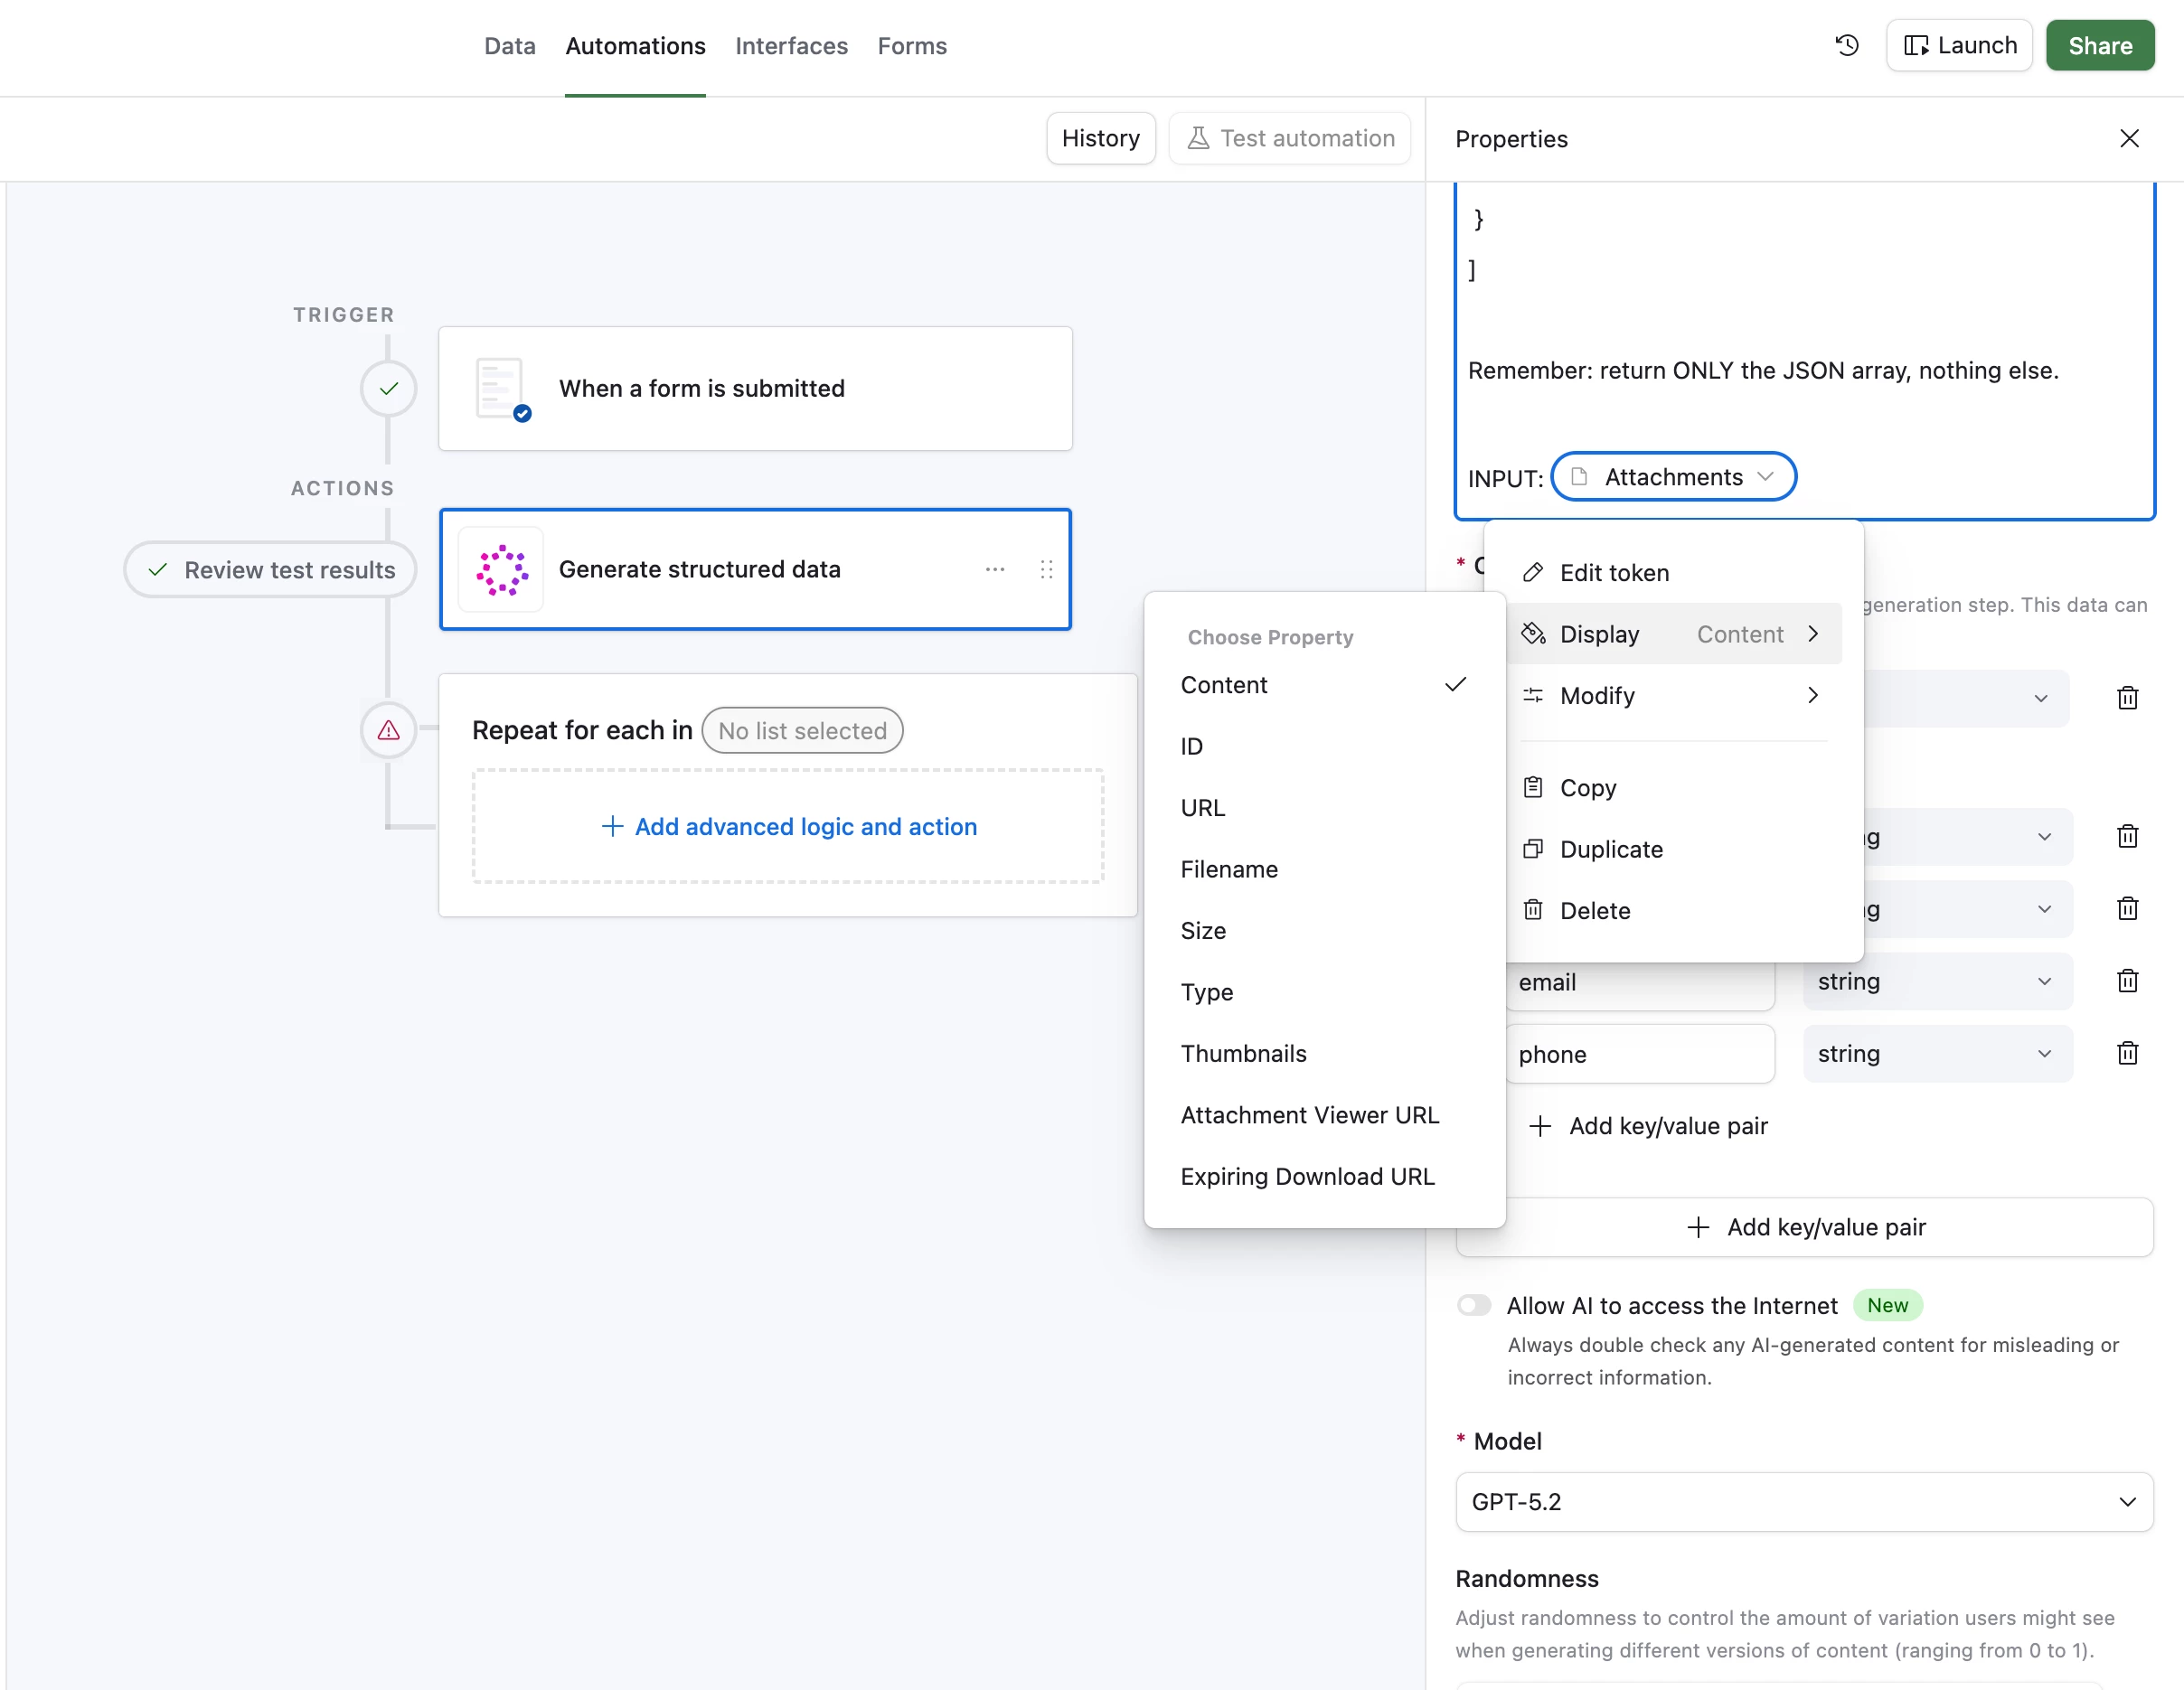Open the Generate structured data options ellipsis
Viewport: 2184px width, 1690px height.
tap(994, 569)
